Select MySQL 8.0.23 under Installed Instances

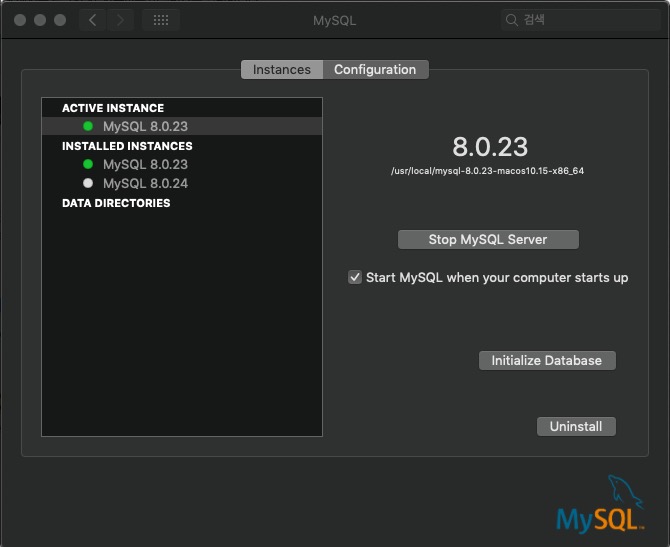pyautogui.click(x=182, y=164)
